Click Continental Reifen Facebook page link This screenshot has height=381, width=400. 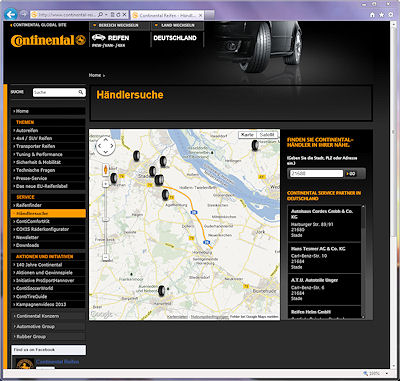tap(57, 362)
